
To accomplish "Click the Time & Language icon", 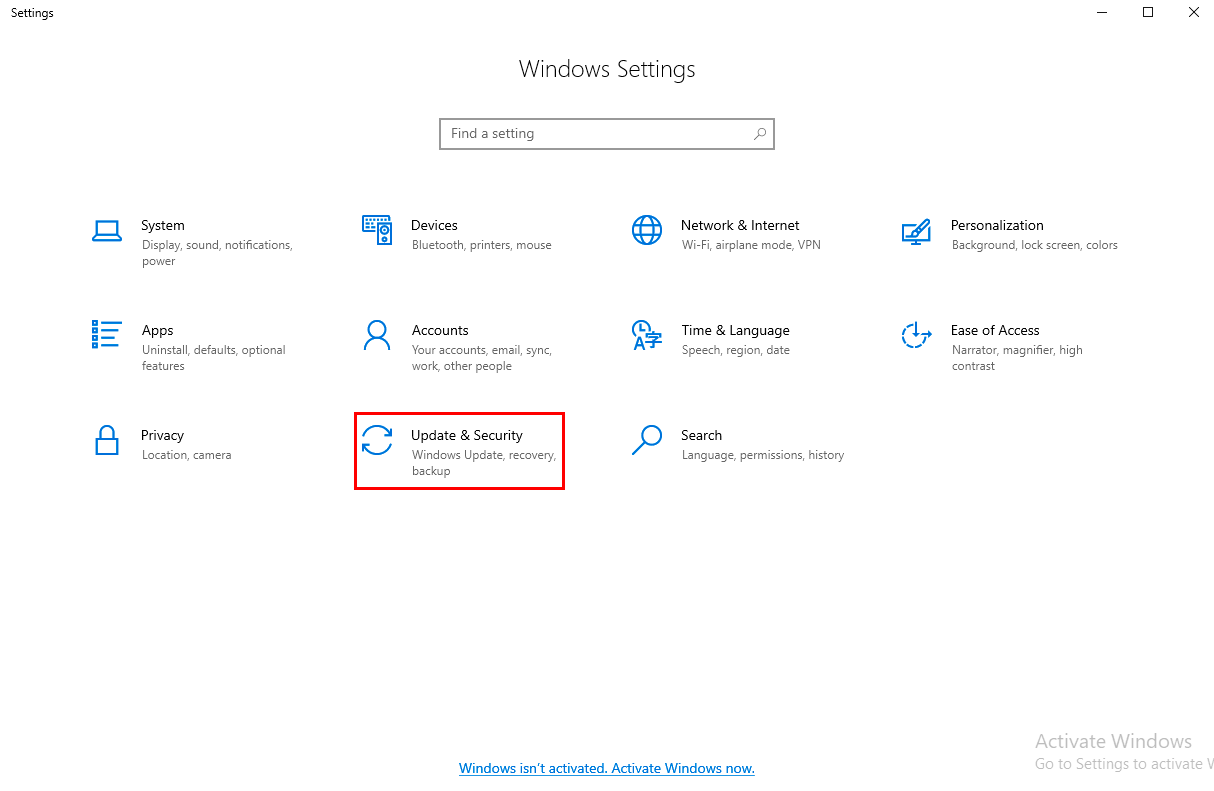I will point(647,335).
